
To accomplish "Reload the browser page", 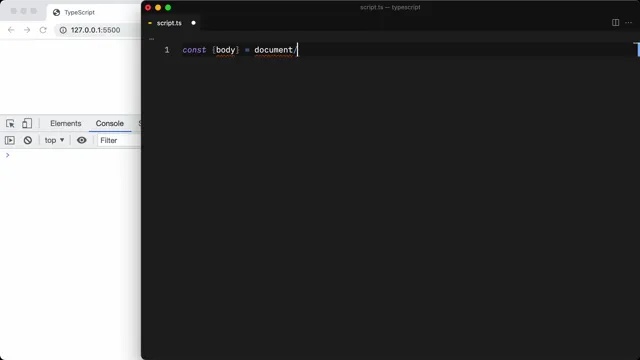I will click(x=43, y=30).
